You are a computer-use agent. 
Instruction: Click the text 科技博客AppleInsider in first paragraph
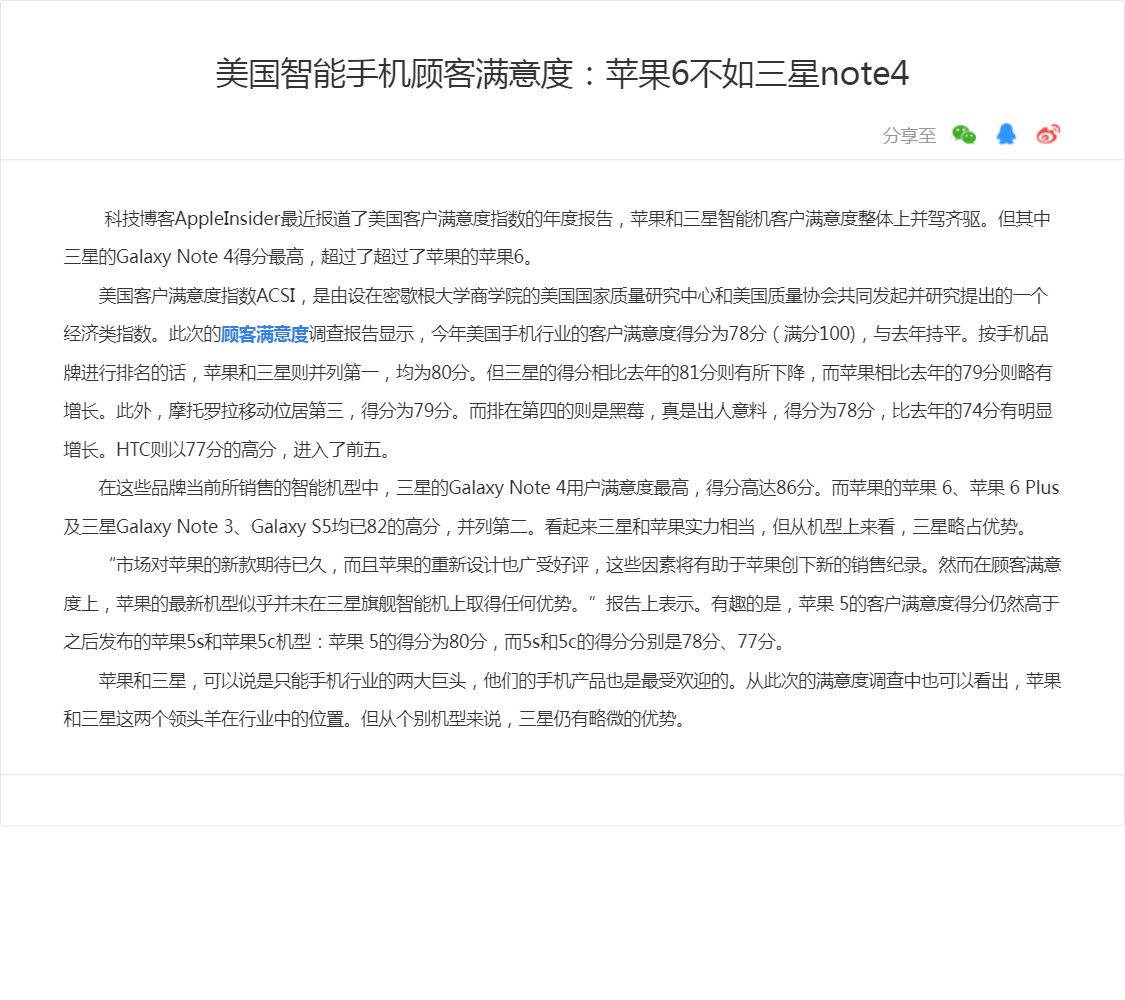[192, 218]
